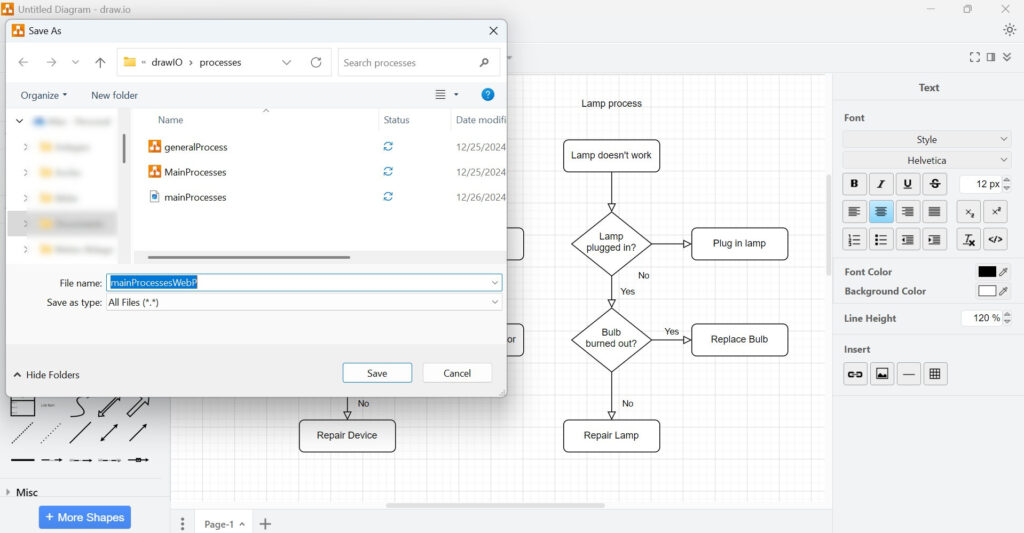Click the strikethrough format icon
1024x533 pixels.
coord(934,184)
